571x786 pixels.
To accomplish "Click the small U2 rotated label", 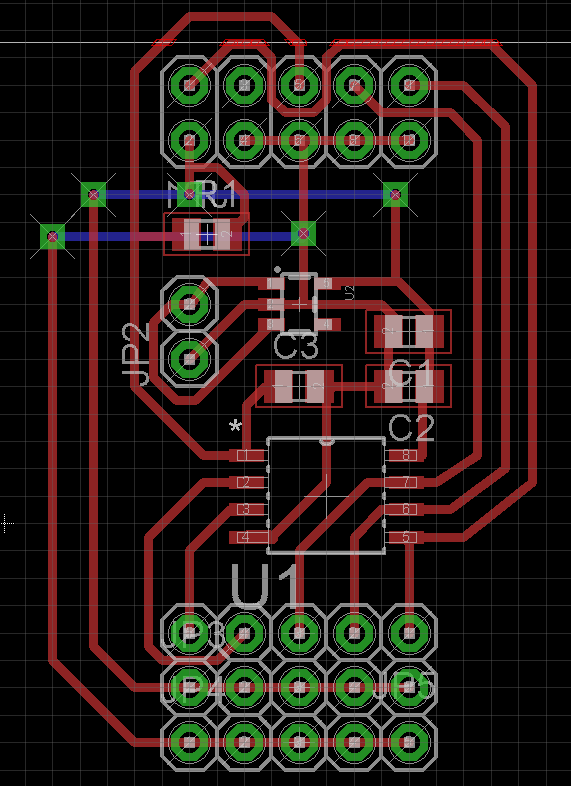I will [350, 292].
